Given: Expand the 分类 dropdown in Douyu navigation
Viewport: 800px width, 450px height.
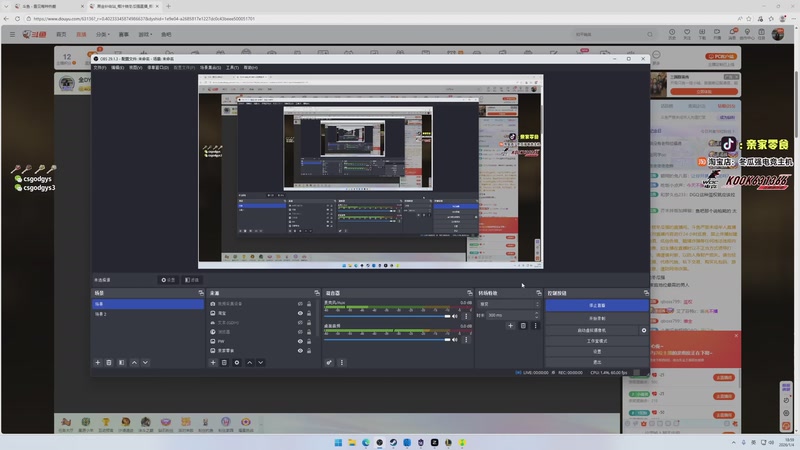Looking at the screenshot, I should 103,34.
